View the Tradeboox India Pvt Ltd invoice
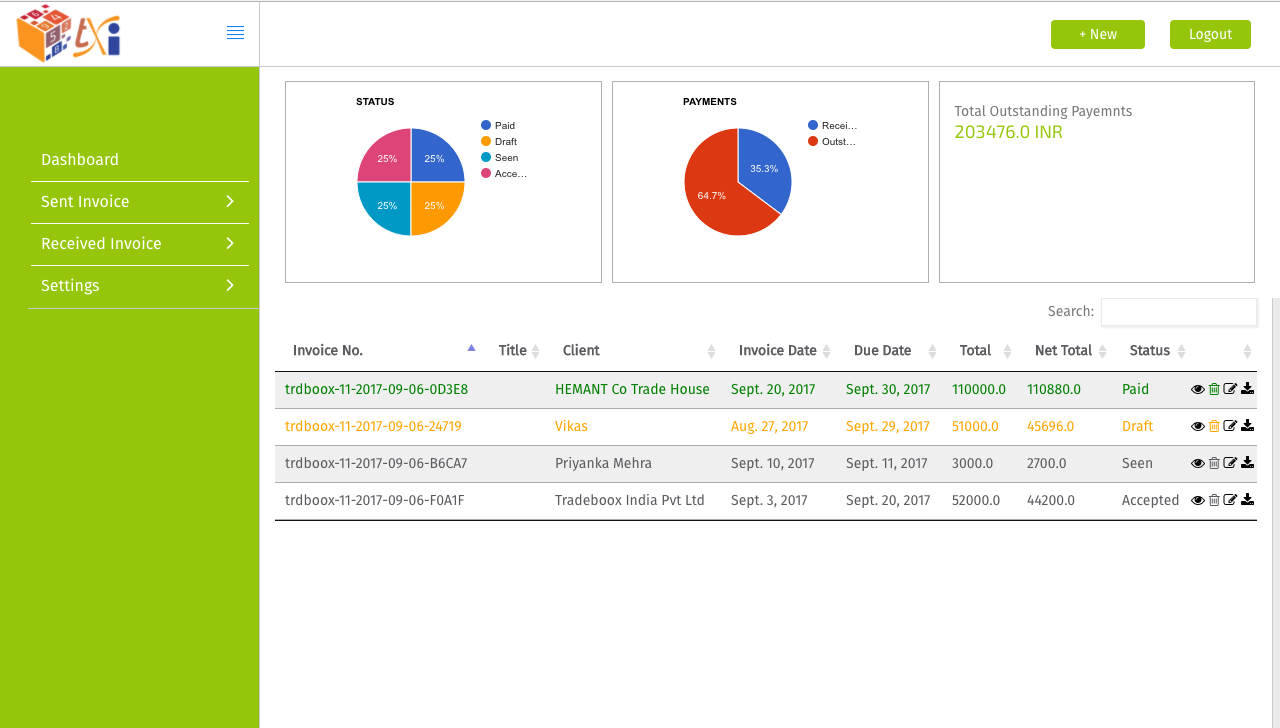 (x=1198, y=501)
